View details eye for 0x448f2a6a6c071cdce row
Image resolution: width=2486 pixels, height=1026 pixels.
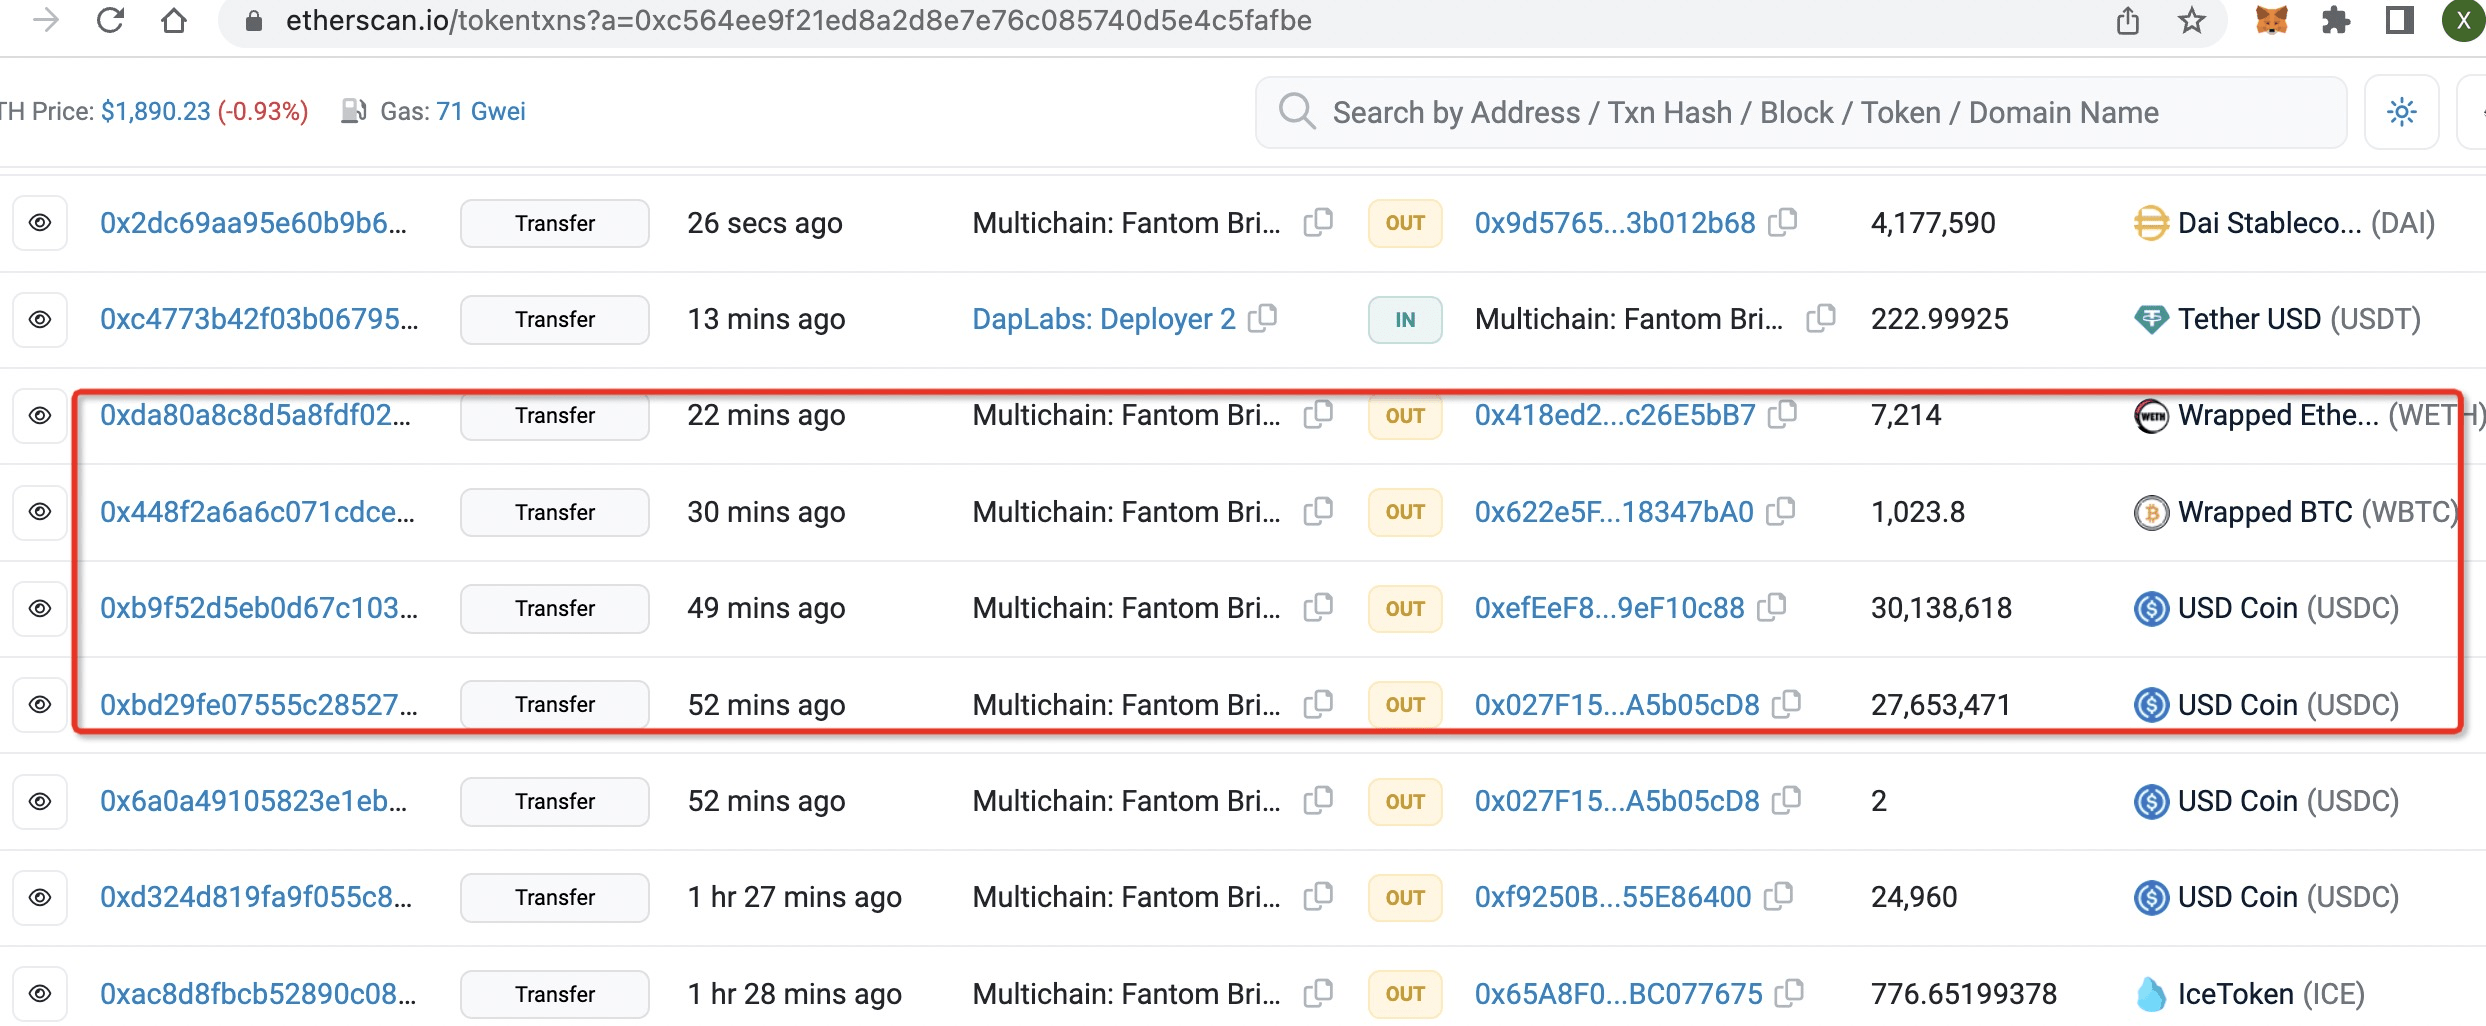coord(40,512)
